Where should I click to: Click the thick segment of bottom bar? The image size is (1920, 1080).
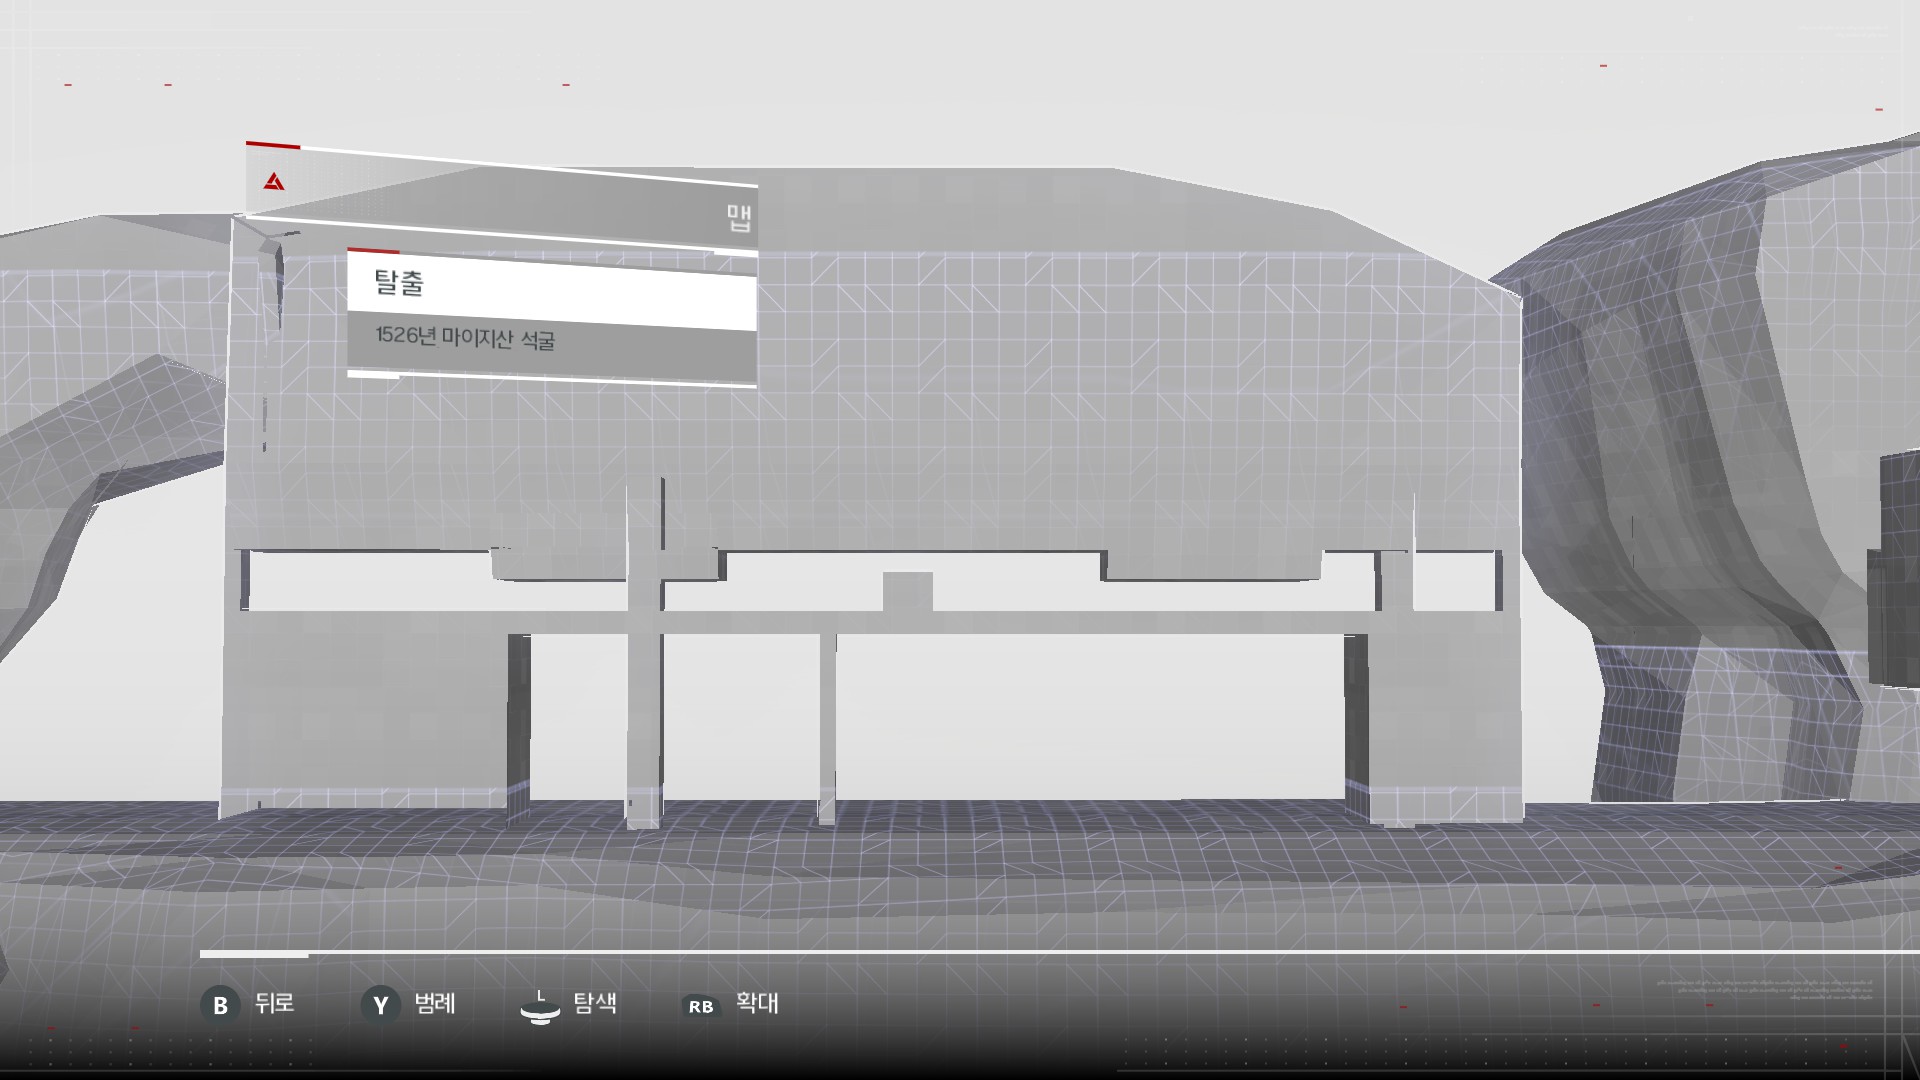[254, 954]
